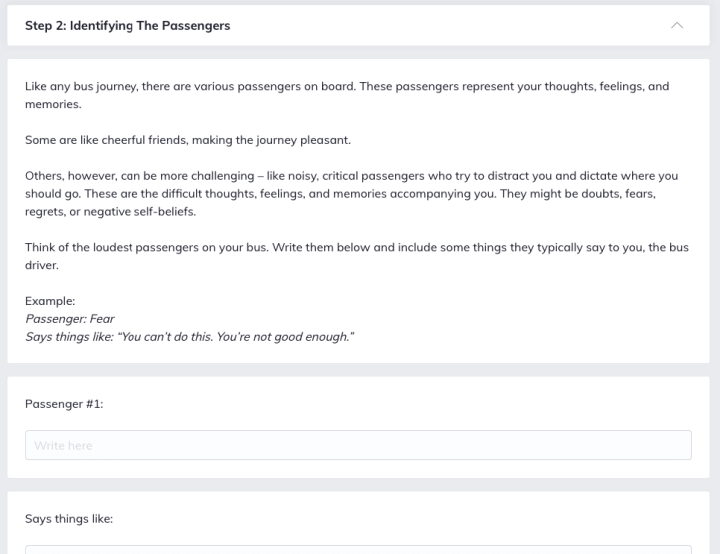720x554 pixels.
Task: Click the Step 2: Identifying The Passengers heading
Action: click(128, 26)
